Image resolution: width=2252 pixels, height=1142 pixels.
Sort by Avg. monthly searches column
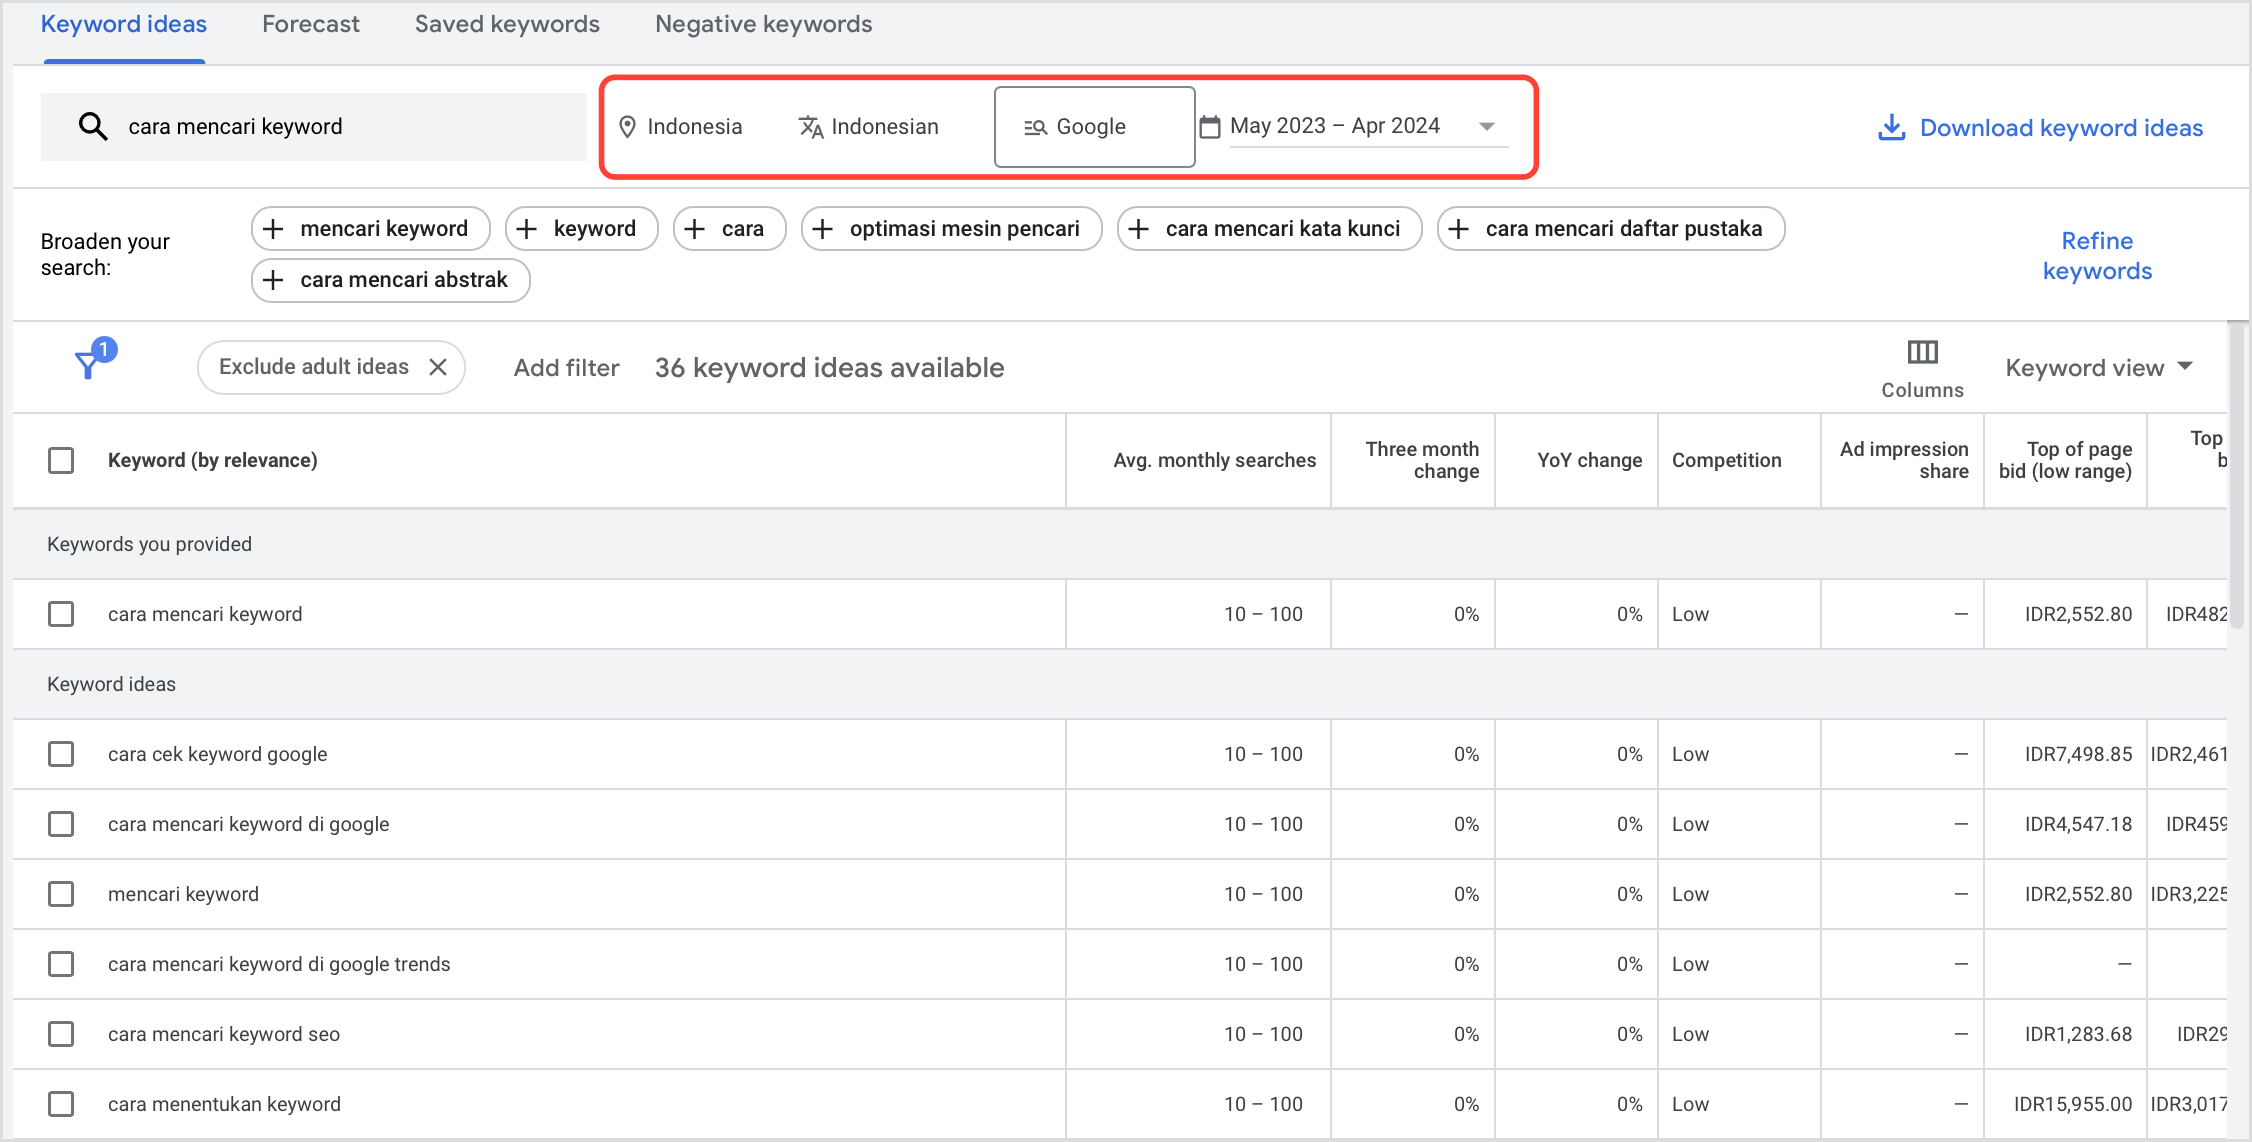click(1215, 460)
